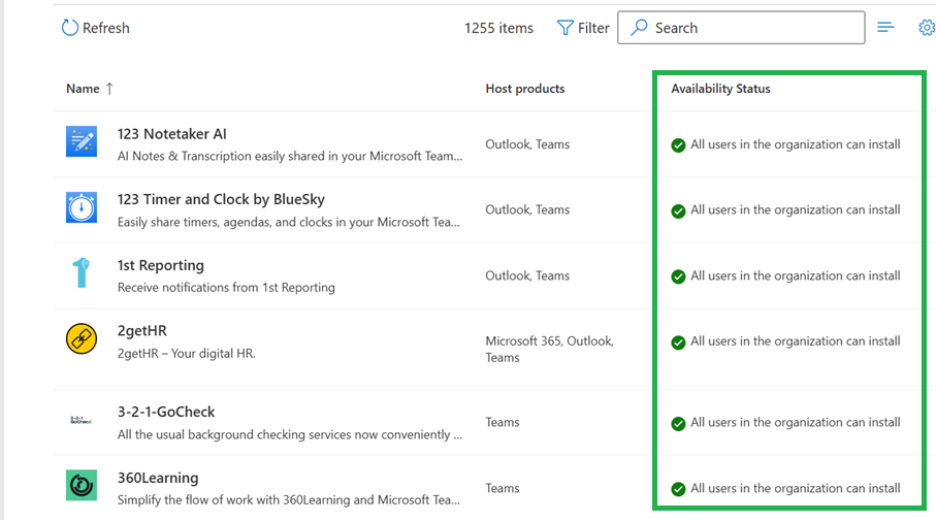
Task: Open the Filter options
Action: click(583, 28)
